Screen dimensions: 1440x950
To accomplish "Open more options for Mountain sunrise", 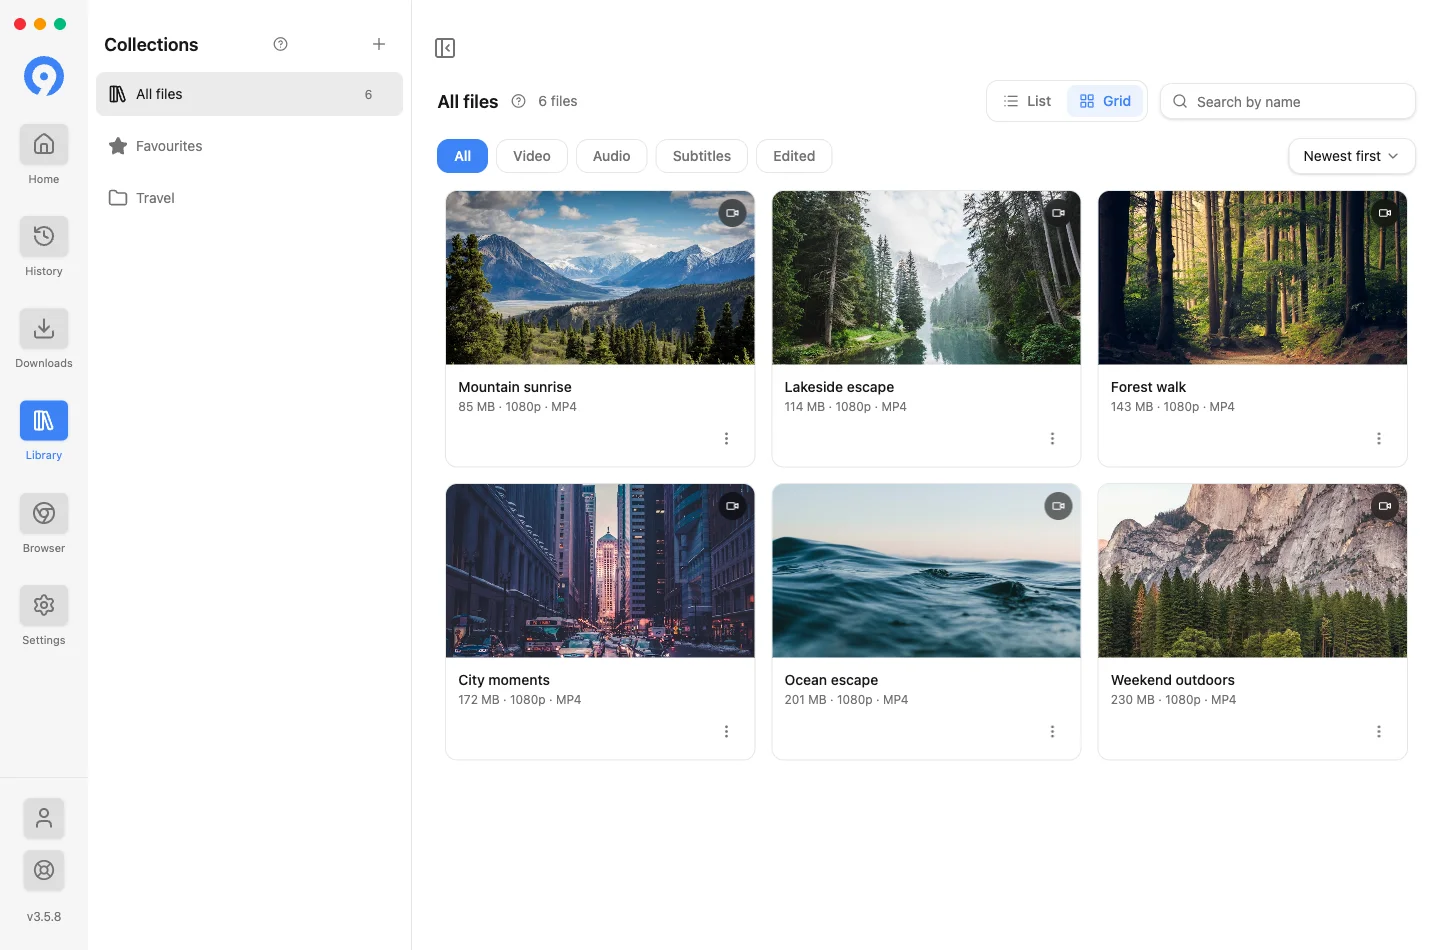I will click(727, 439).
